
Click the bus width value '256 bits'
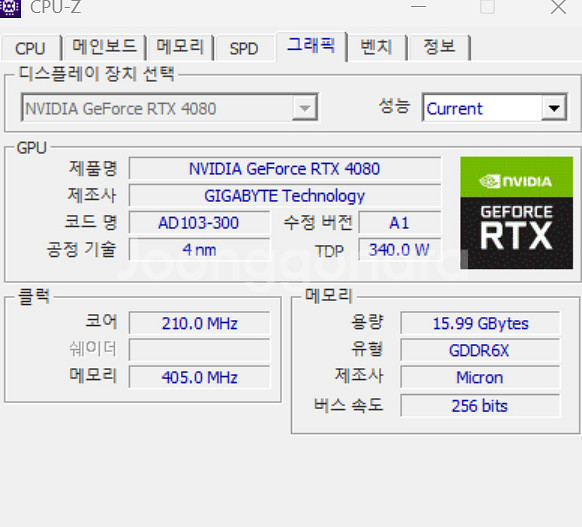(x=480, y=406)
